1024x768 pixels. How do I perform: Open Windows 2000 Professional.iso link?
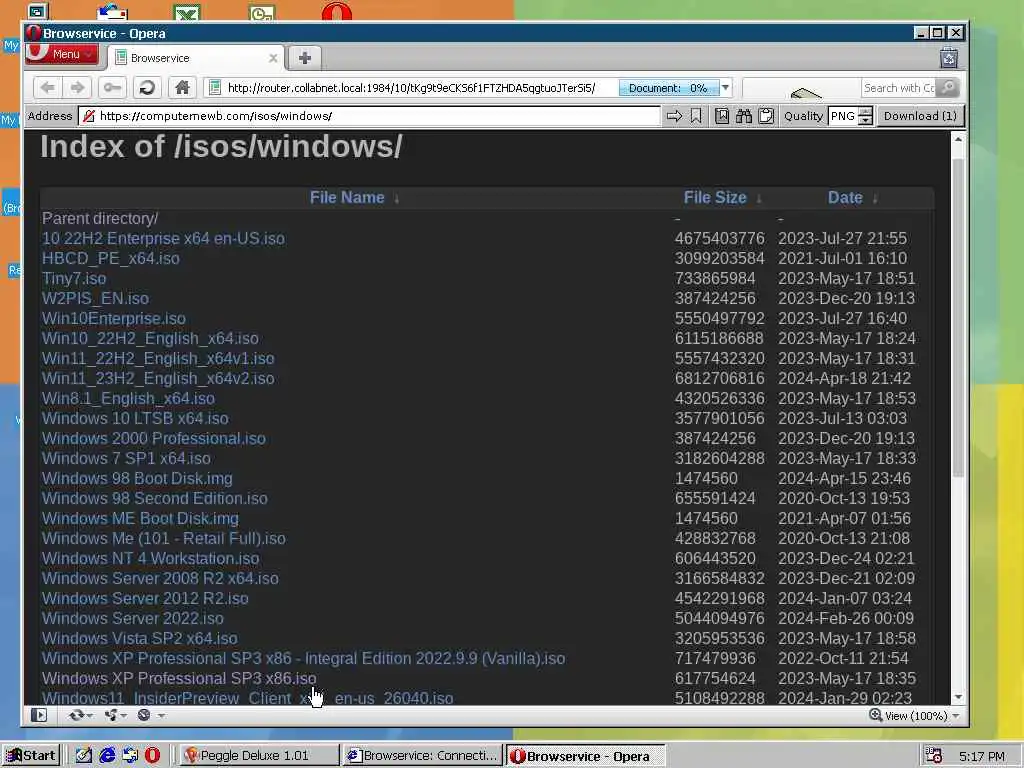click(x=153, y=438)
